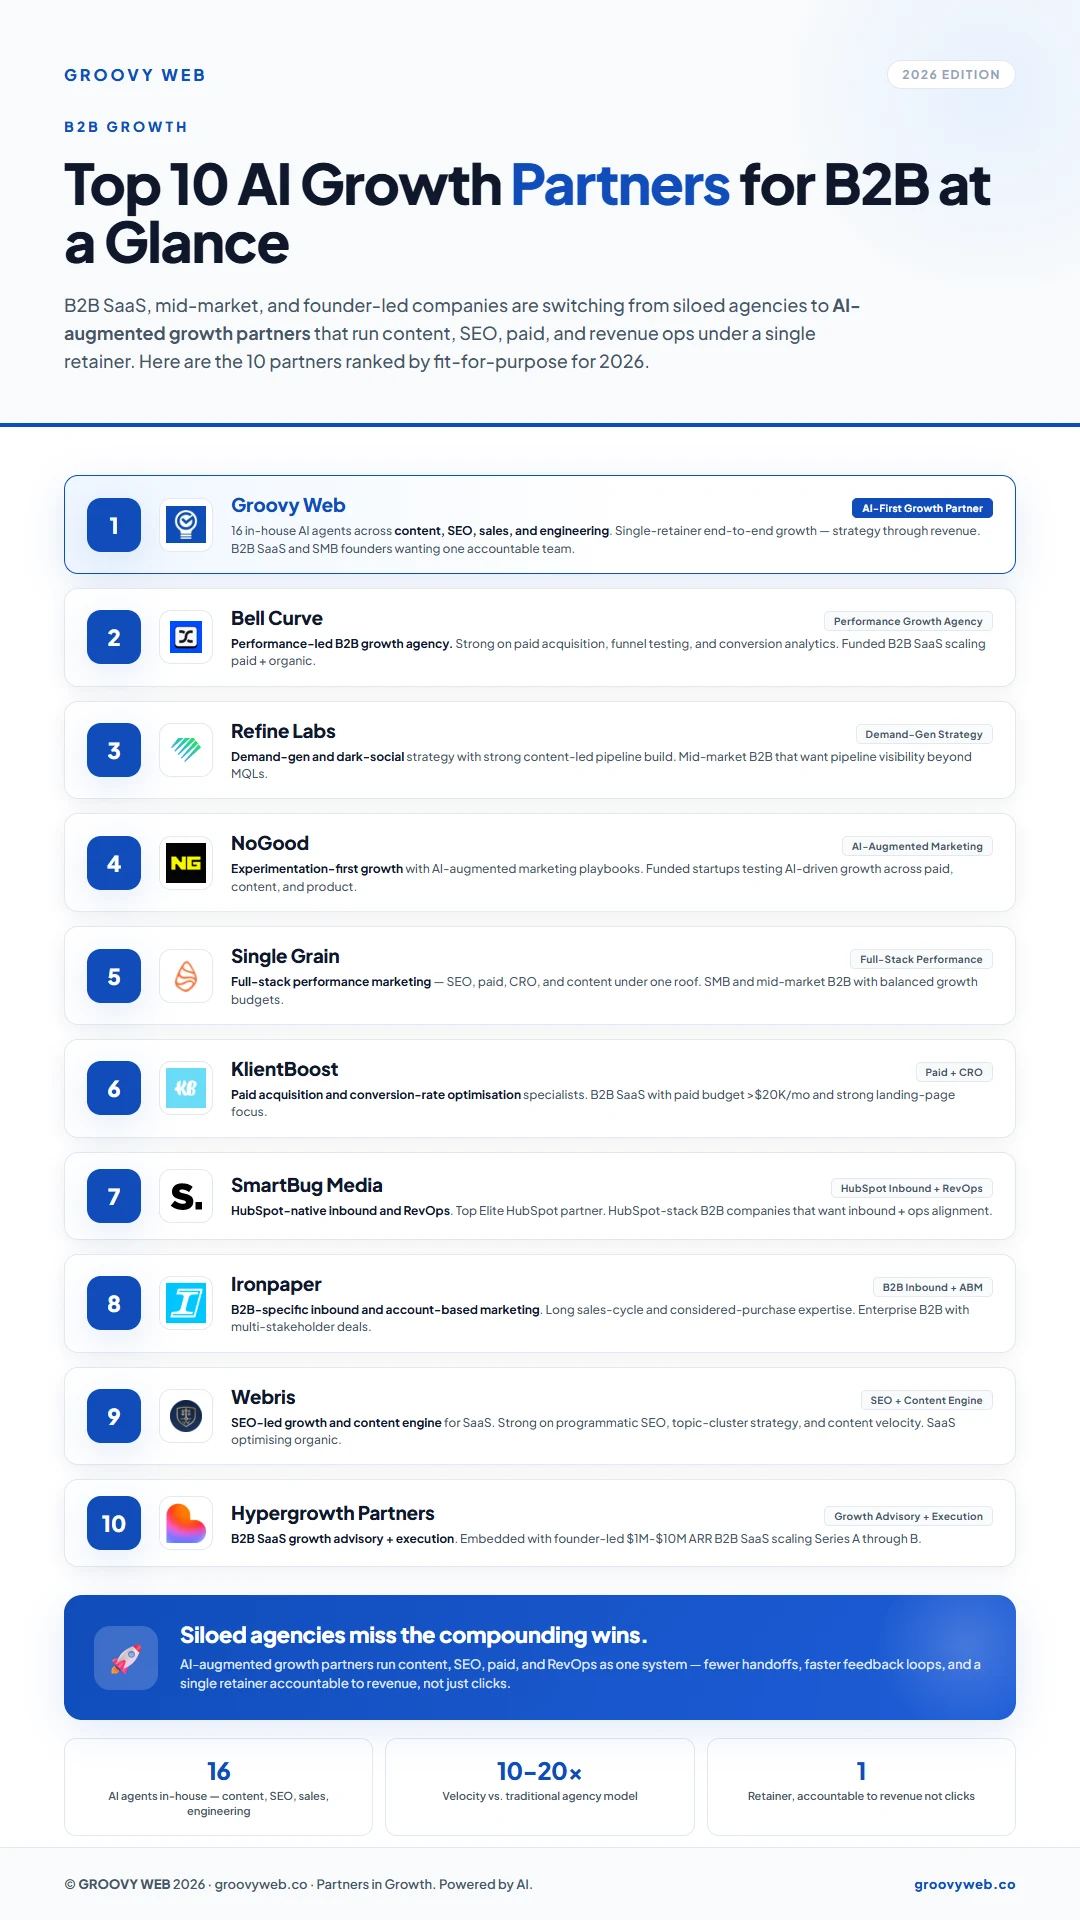
Task: Click the Groovy Web logo icon
Action: click(x=186, y=524)
